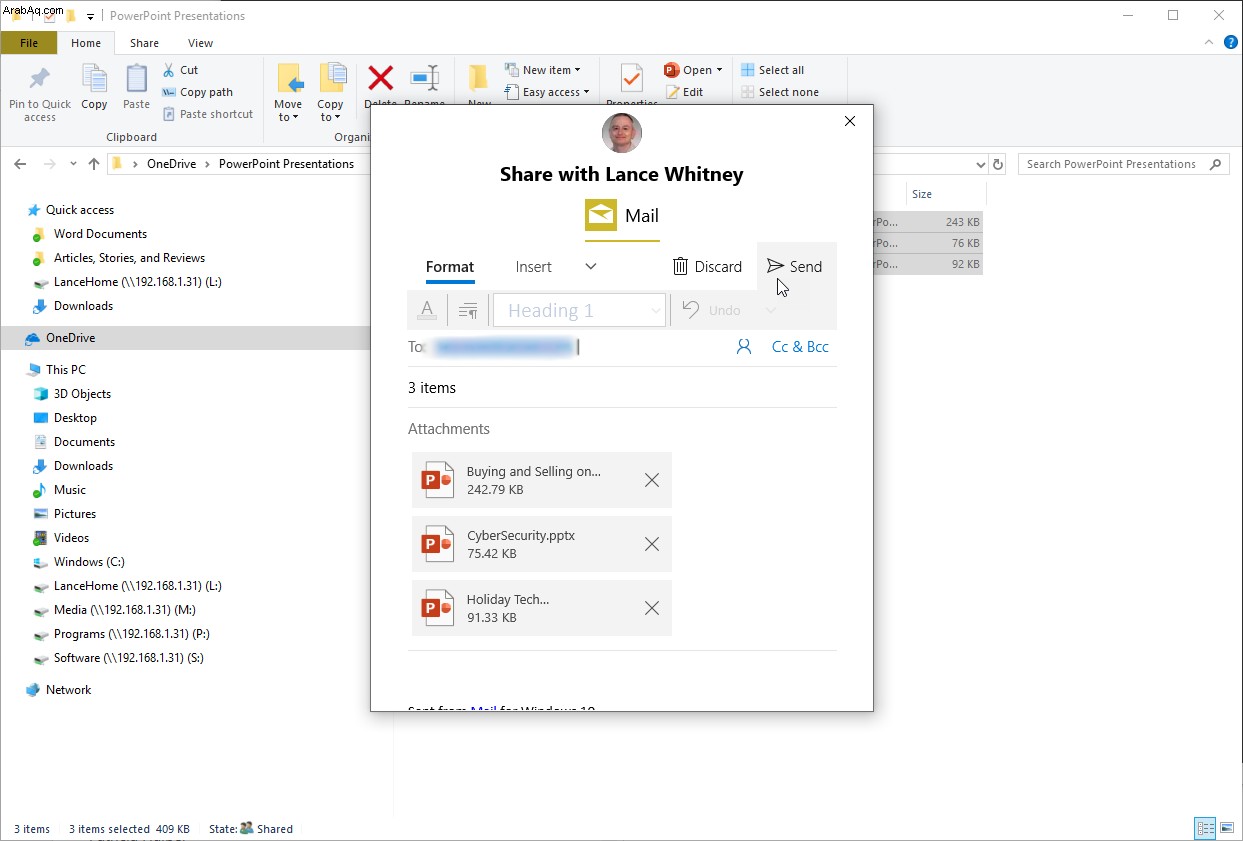Open the New item dropdown
This screenshot has width=1243, height=841.
tap(543, 70)
